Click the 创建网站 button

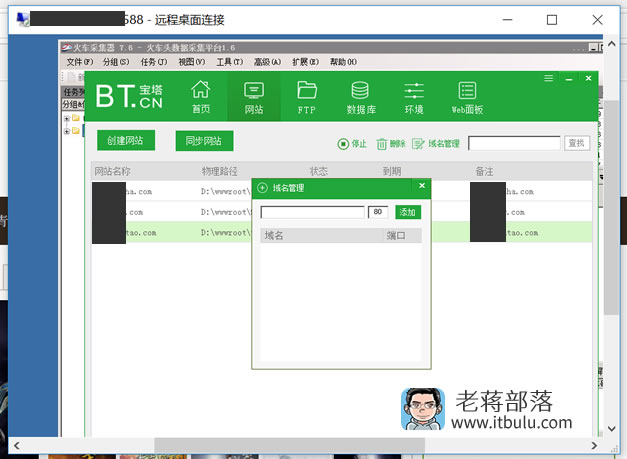(126, 140)
